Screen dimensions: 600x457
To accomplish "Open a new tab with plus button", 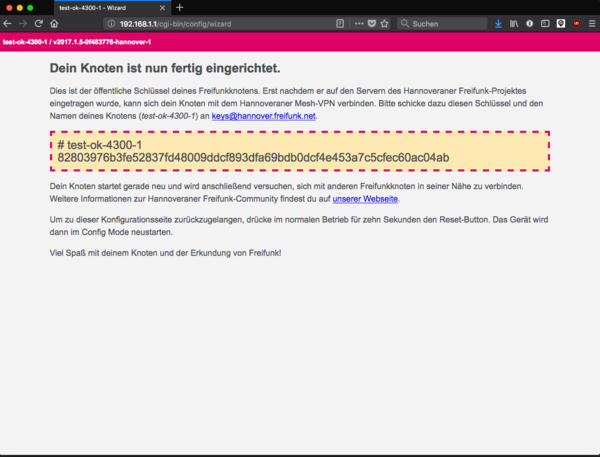I will click(x=180, y=7).
